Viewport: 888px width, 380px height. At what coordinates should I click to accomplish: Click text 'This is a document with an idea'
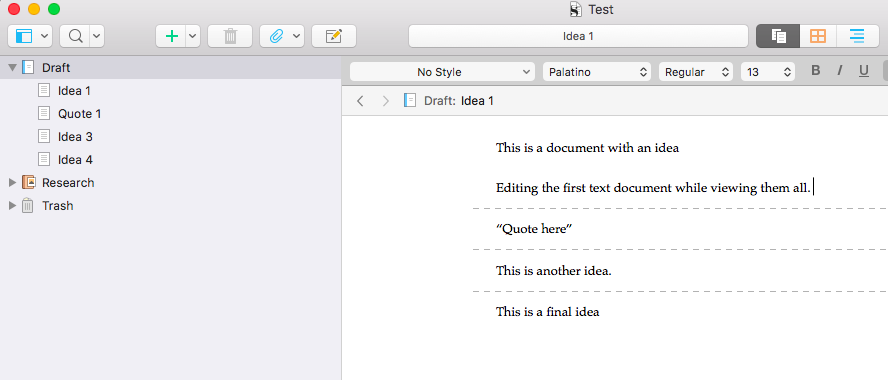pos(587,148)
